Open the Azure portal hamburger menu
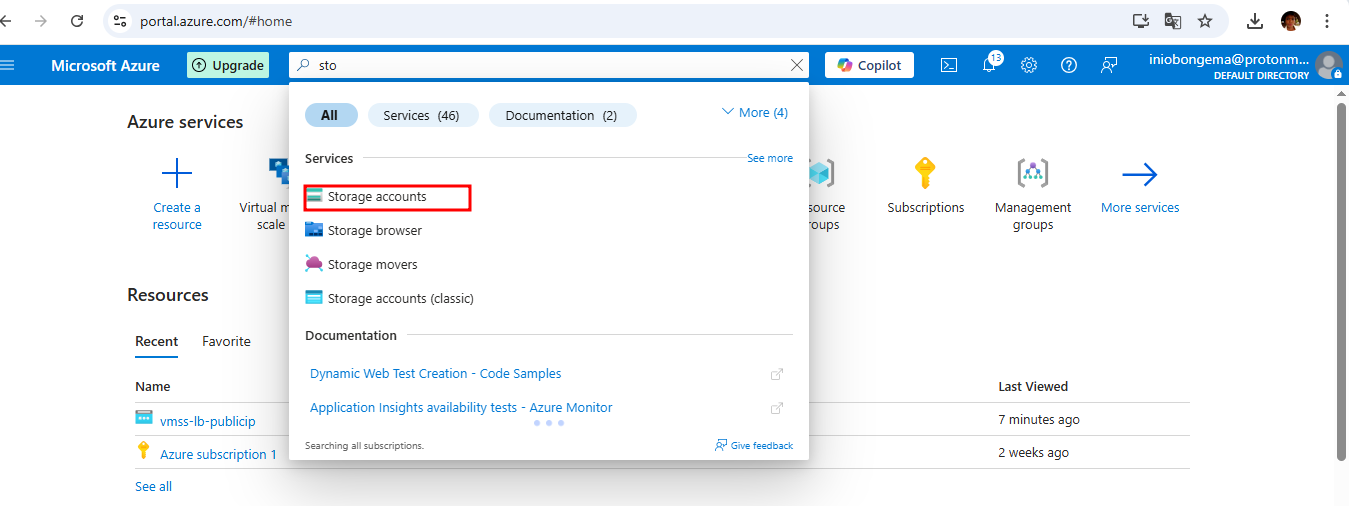Image resolution: width=1349 pixels, height=506 pixels. pos(8,65)
